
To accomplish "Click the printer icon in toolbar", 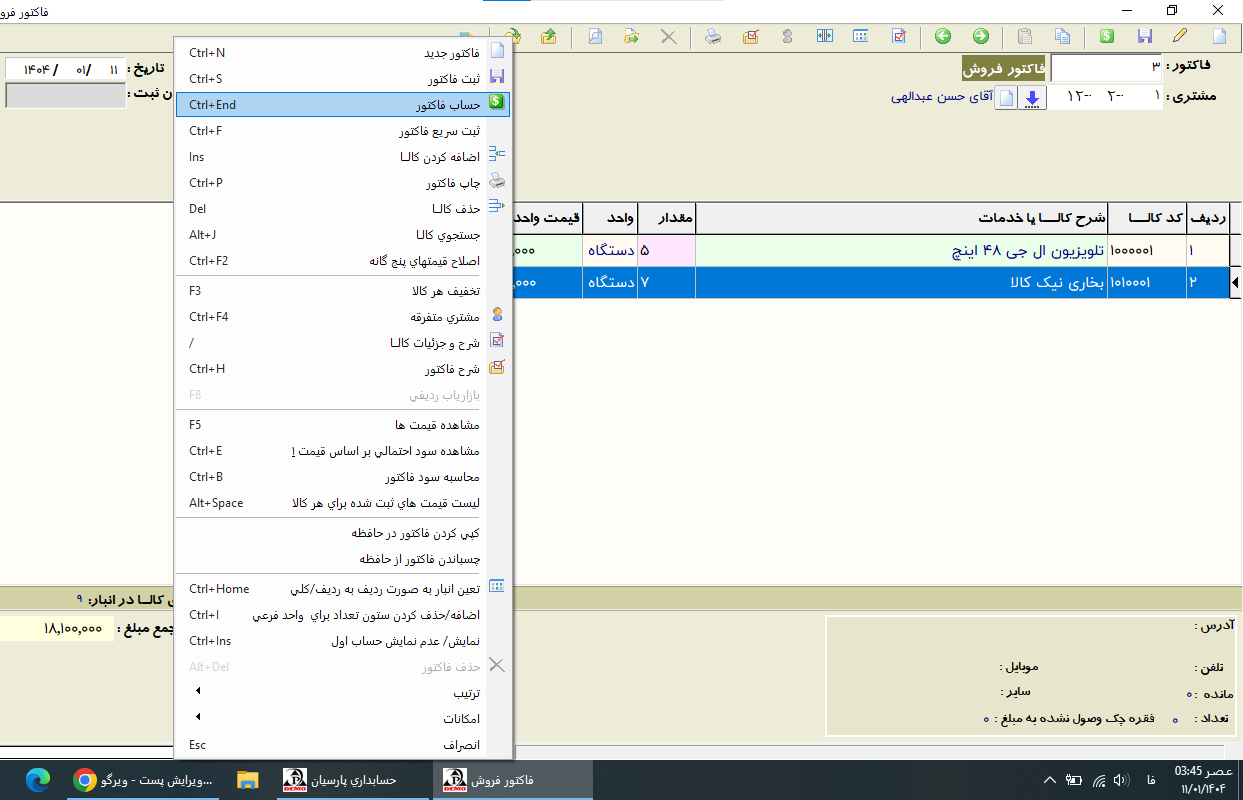I will [x=712, y=37].
